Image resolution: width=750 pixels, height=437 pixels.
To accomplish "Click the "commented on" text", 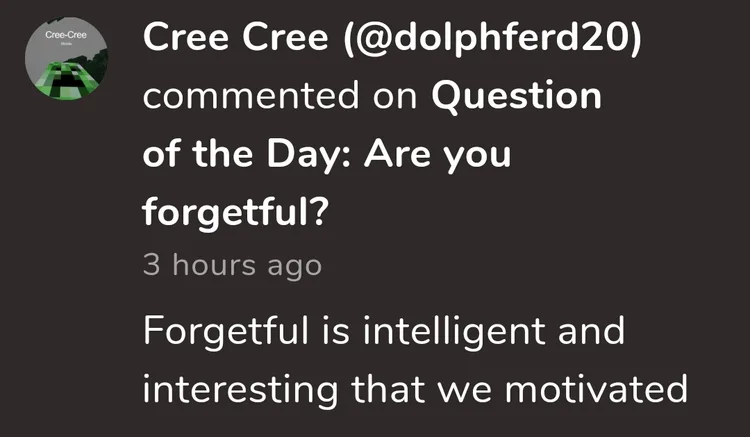I will pos(281,99).
